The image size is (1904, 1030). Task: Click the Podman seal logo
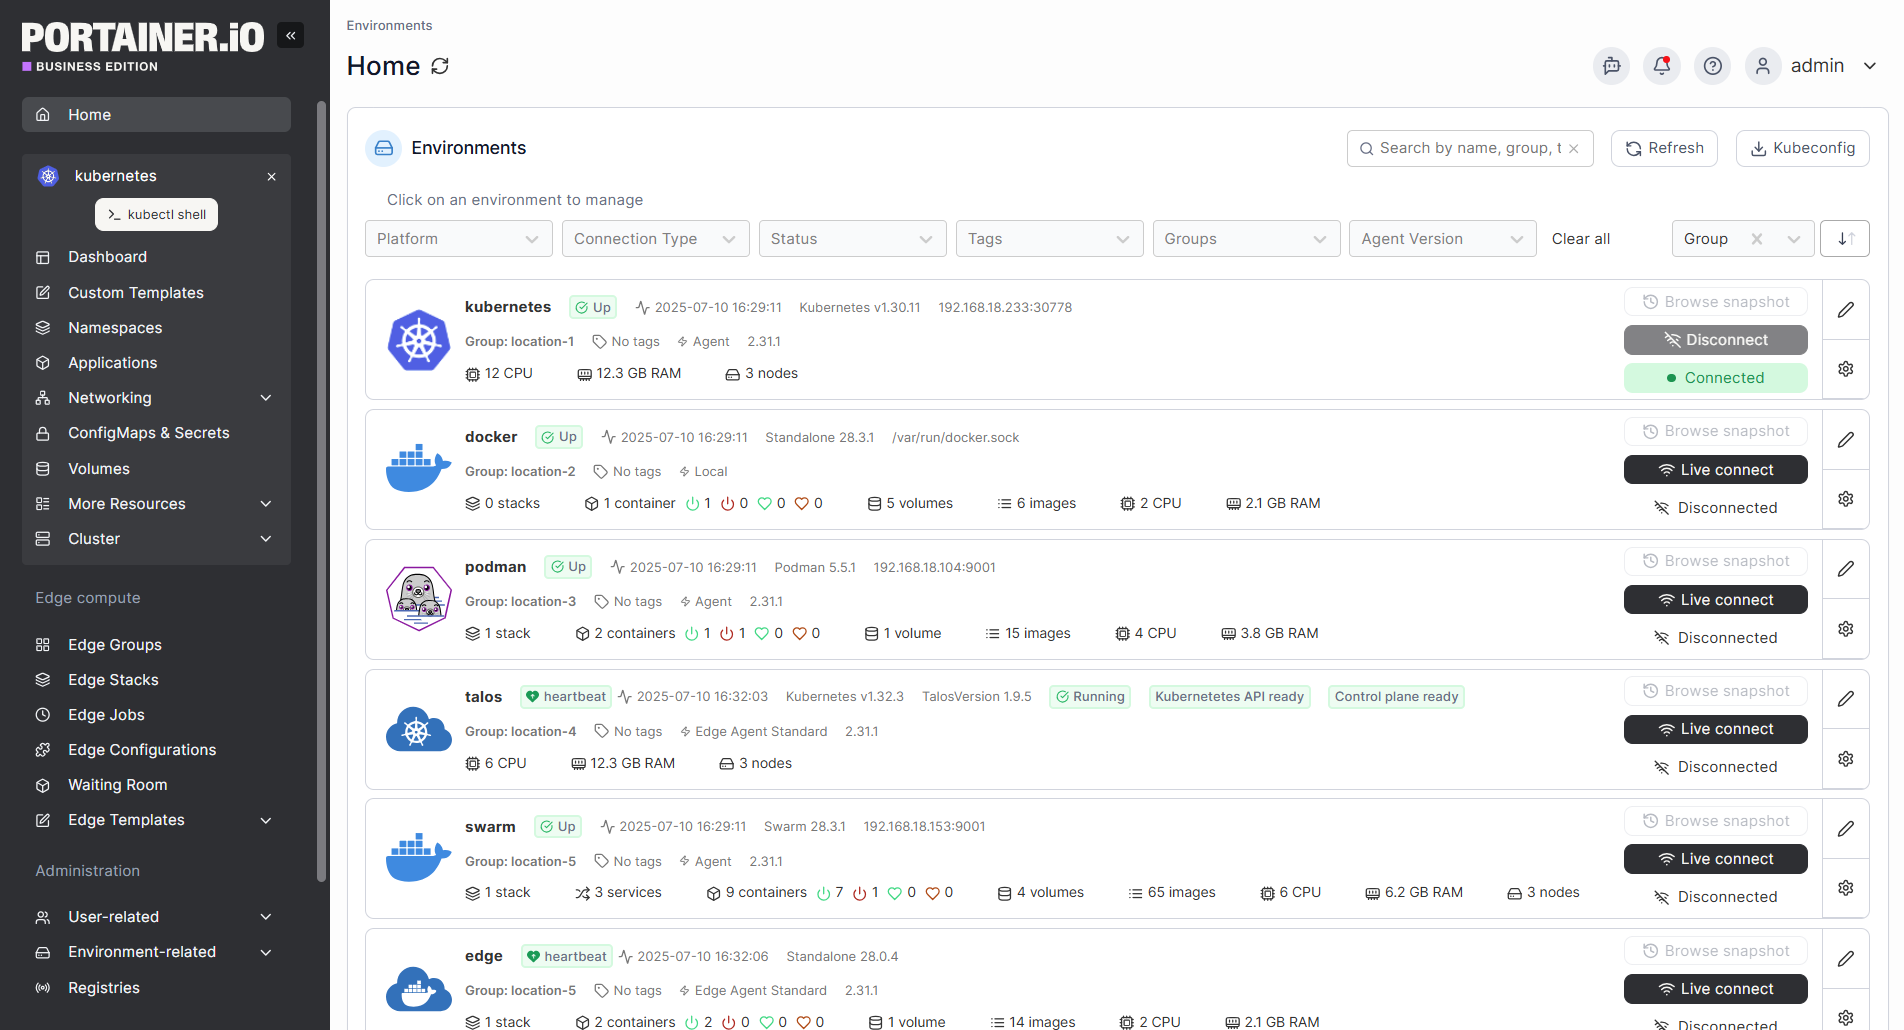(x=418, y=598)
